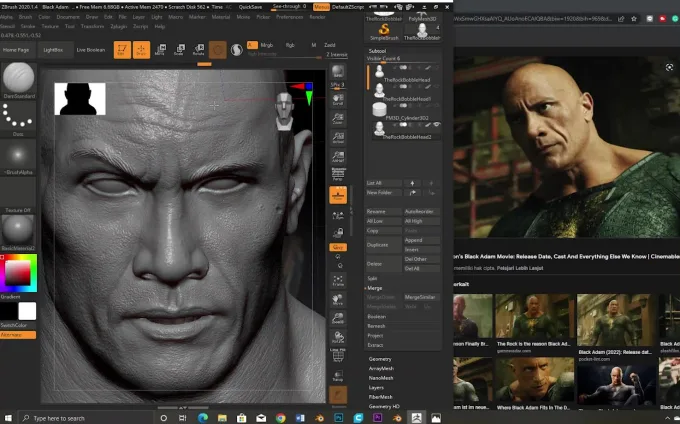Open the Material menu
The width and height of the screenshot is (680, 424).
[221, 17]
